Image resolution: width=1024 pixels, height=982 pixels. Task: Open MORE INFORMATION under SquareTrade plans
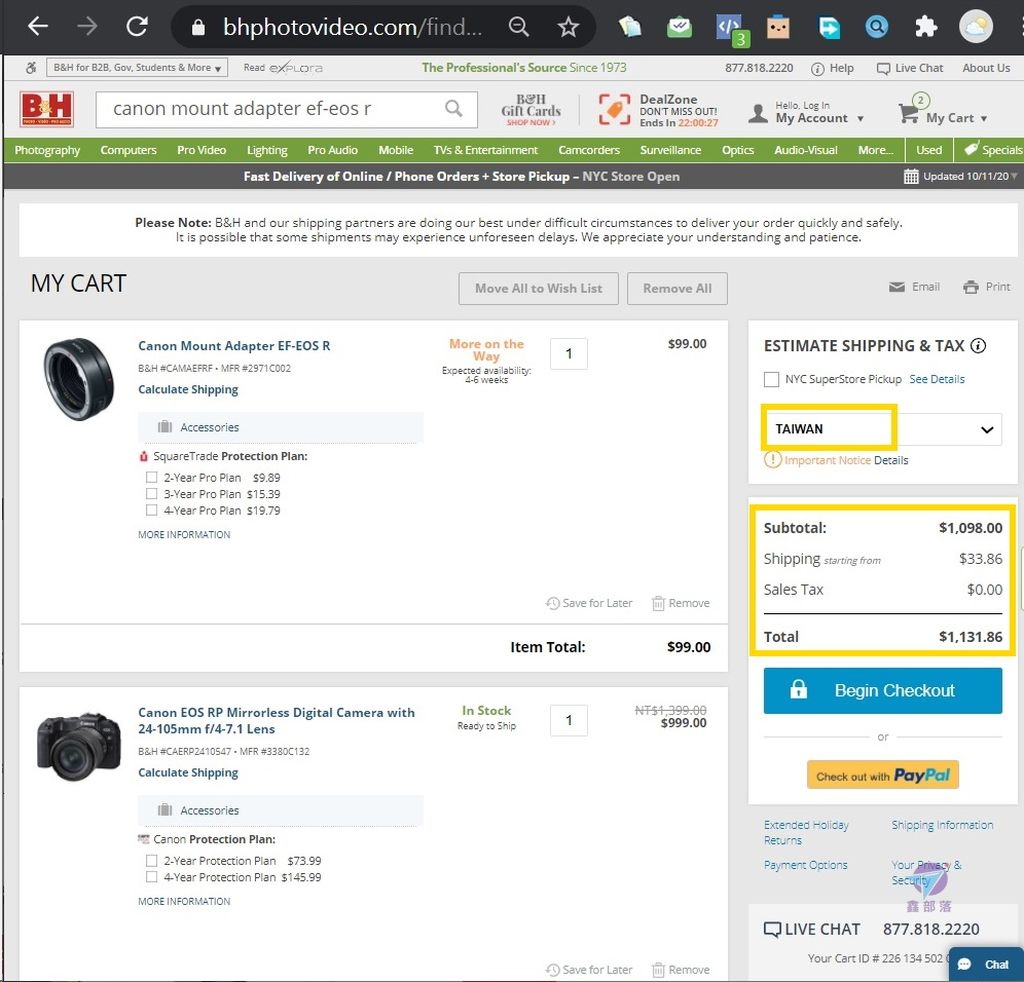coord(184,534)
